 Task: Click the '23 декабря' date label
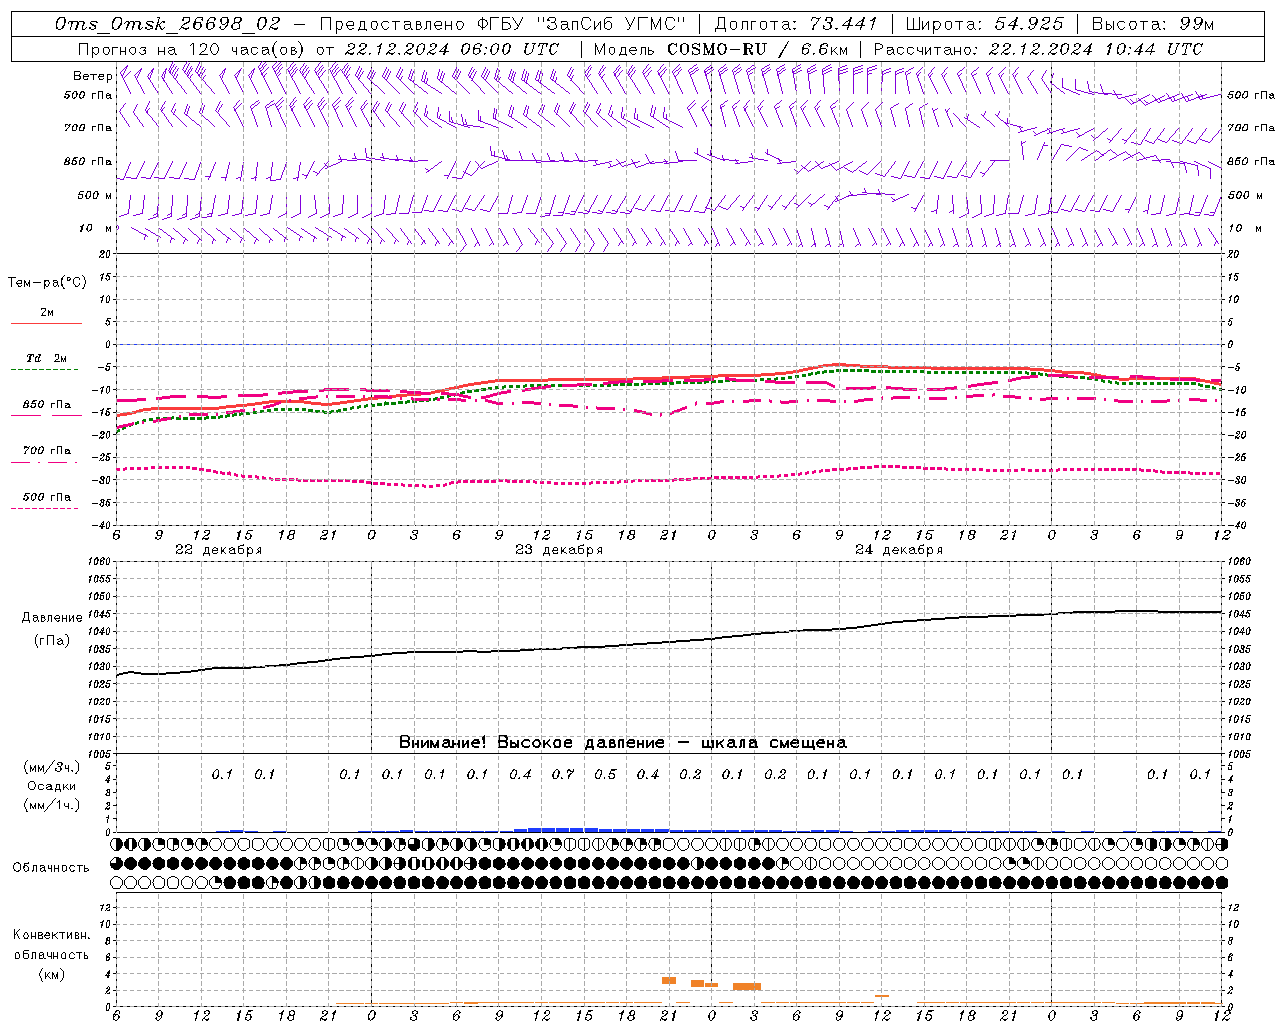pyautogui.click(x=559, y=550)
